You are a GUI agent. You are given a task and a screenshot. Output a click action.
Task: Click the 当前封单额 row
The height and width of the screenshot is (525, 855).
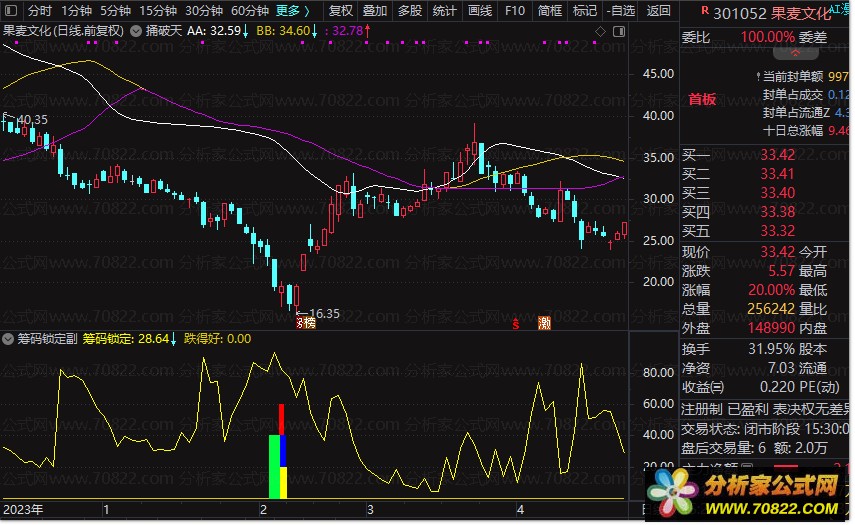(803, 77)
